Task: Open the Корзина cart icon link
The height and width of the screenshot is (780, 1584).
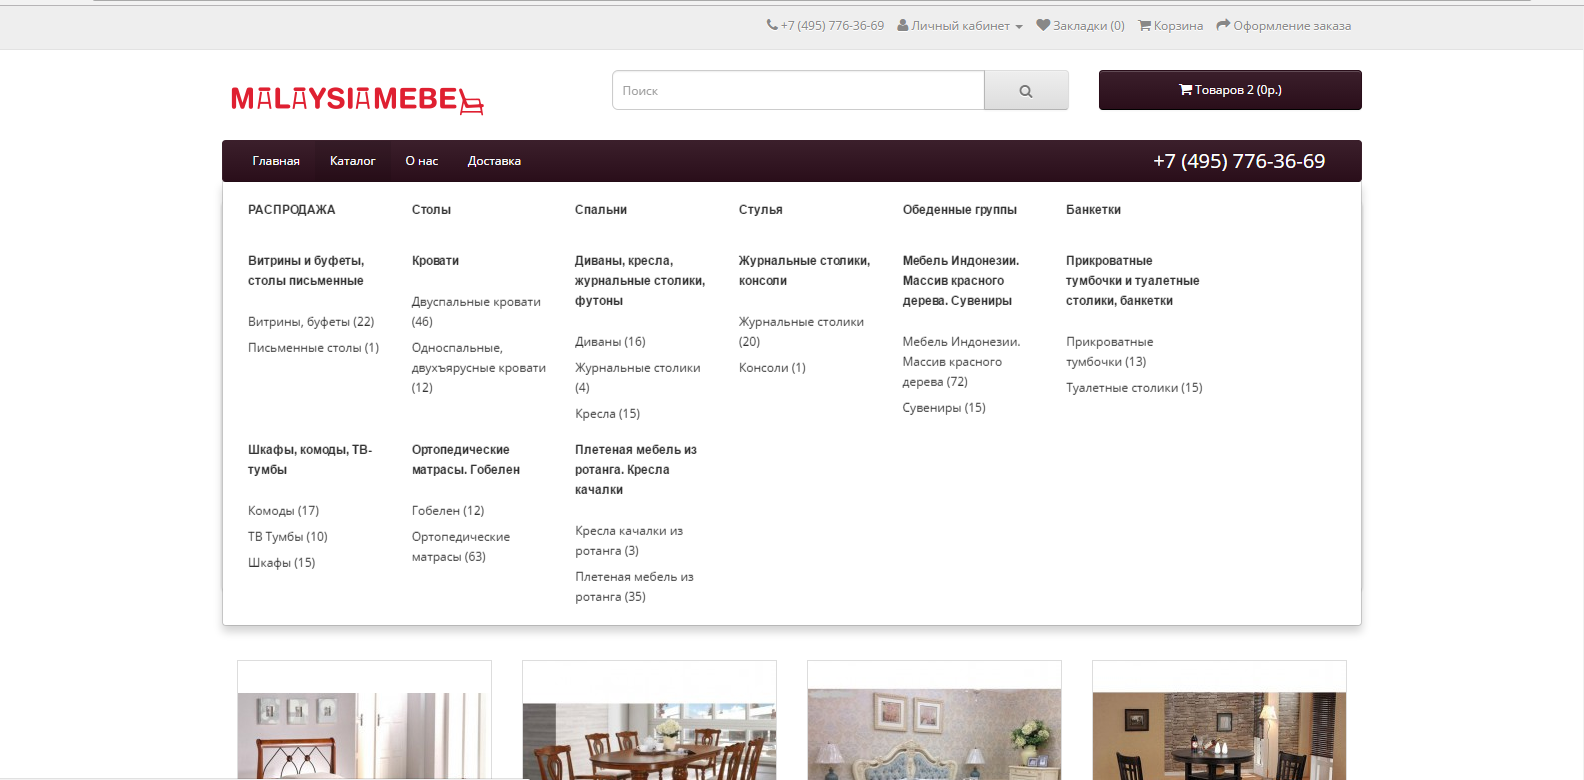Action: click(x=1144, y=25)
